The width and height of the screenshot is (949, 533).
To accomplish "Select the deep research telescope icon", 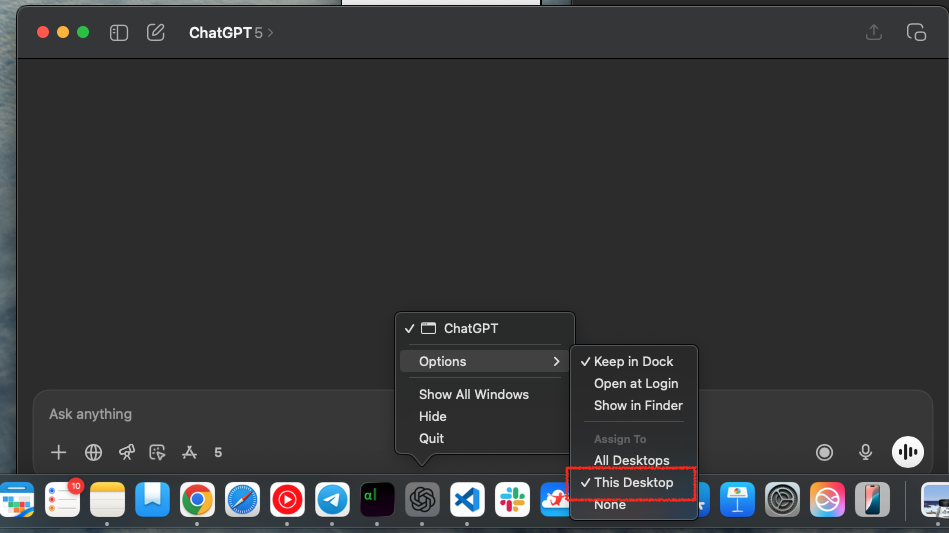I will [126, 453].
